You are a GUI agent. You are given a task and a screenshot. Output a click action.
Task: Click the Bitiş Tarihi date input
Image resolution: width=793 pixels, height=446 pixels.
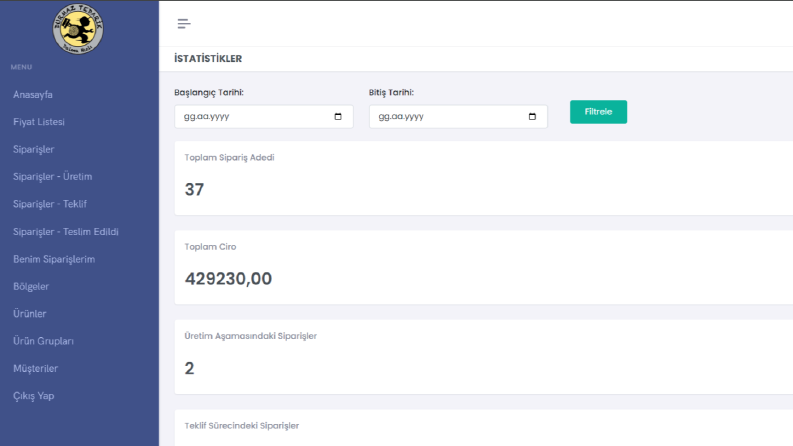(458, 117)
